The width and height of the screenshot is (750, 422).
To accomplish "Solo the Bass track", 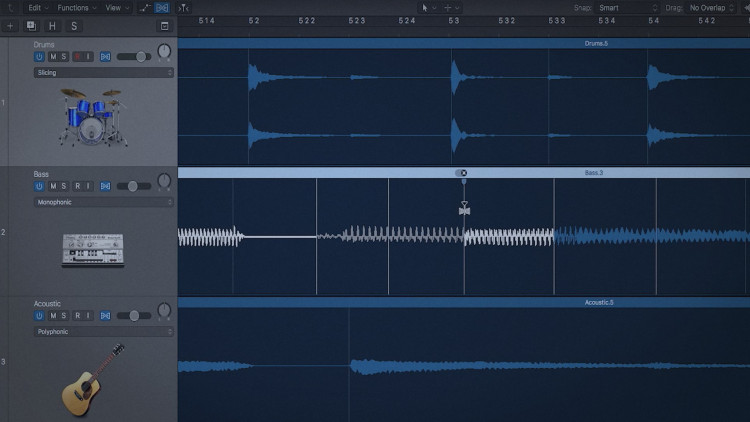I will [64, 186].
